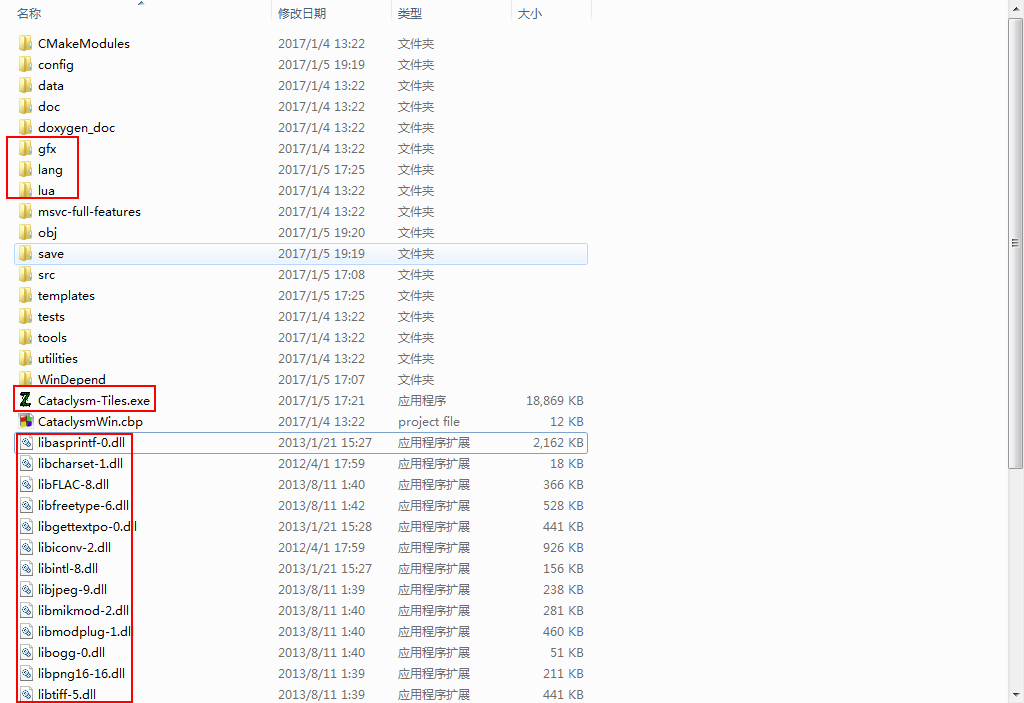The width and height of the screenshot is (1024, 703).
Task: Select the libfreetype-6.dll file icon
Action: click(x=25, y=505)
